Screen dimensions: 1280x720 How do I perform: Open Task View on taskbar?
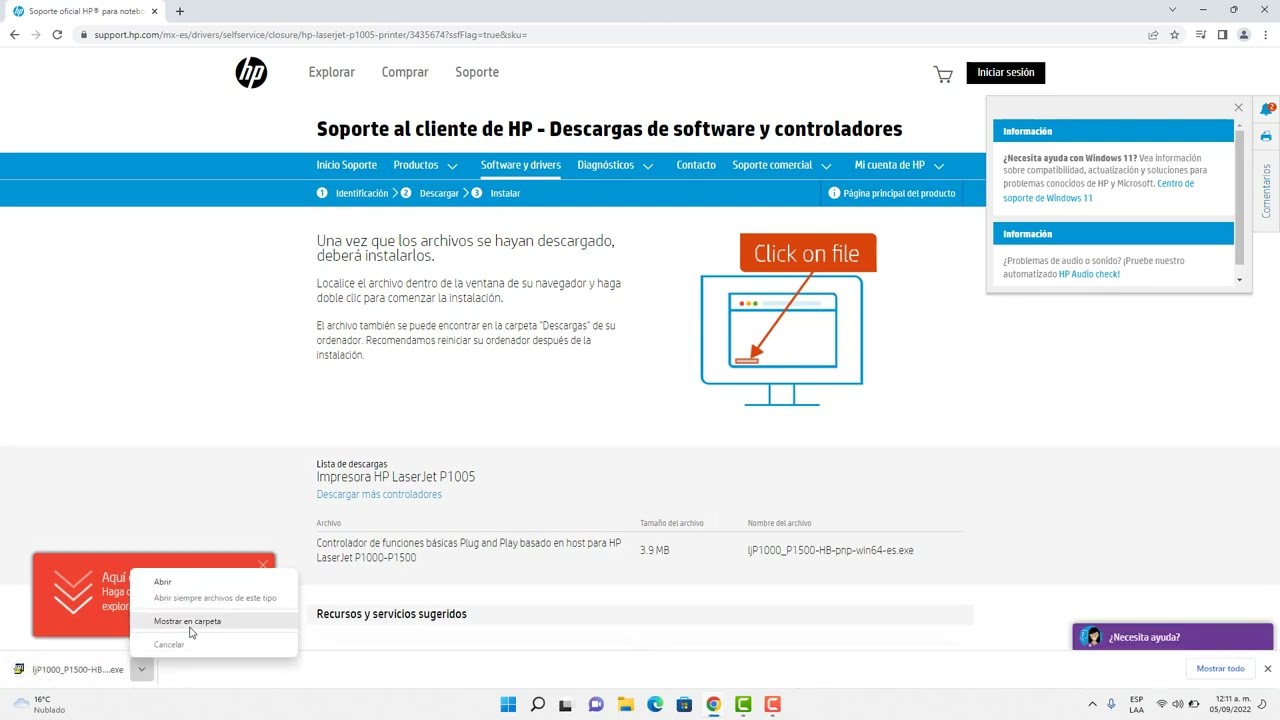tap(566, 704)
